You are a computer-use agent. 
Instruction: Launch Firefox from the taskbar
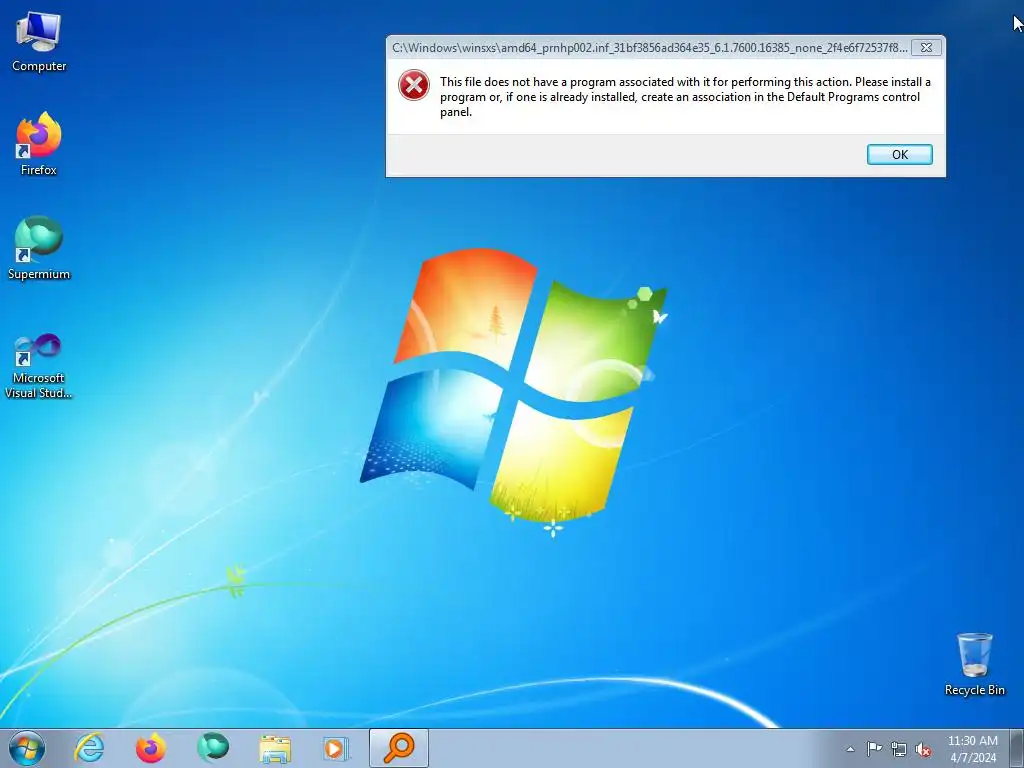pyautogui.click(x=151, y=748)
